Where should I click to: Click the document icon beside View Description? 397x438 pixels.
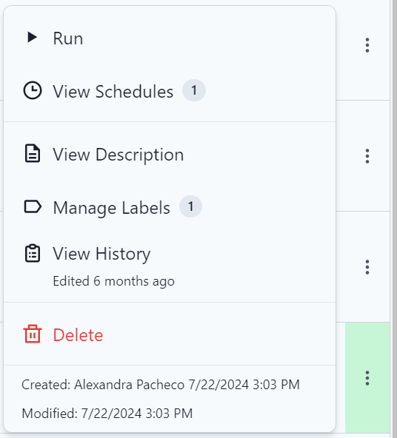pyautogui.click(x=32, y=154)
